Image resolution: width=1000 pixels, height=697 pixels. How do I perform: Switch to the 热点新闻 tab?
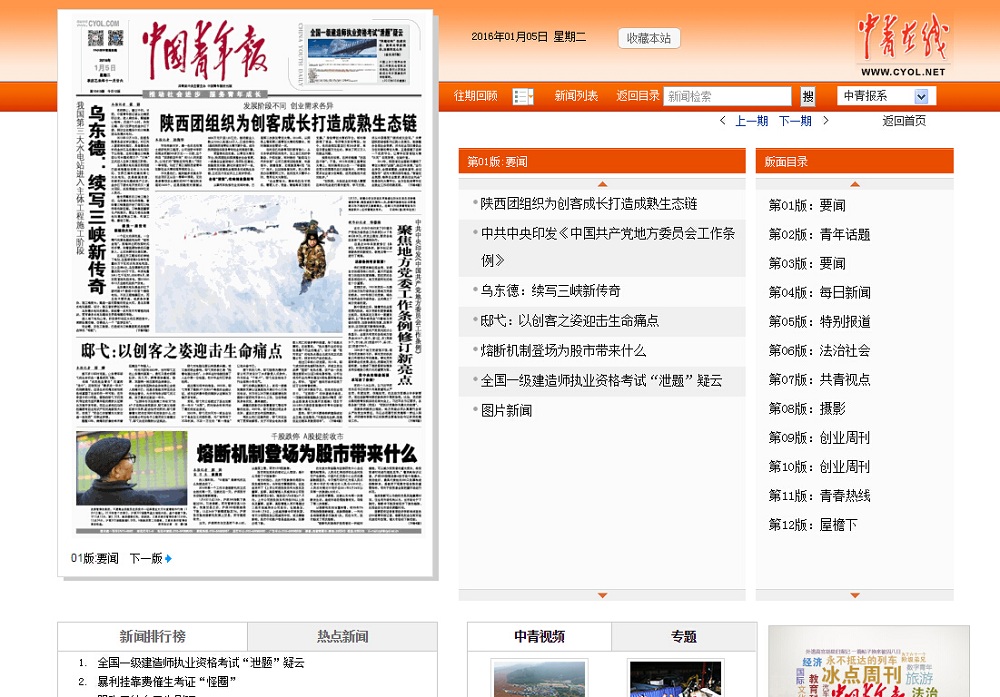[342, 636]
